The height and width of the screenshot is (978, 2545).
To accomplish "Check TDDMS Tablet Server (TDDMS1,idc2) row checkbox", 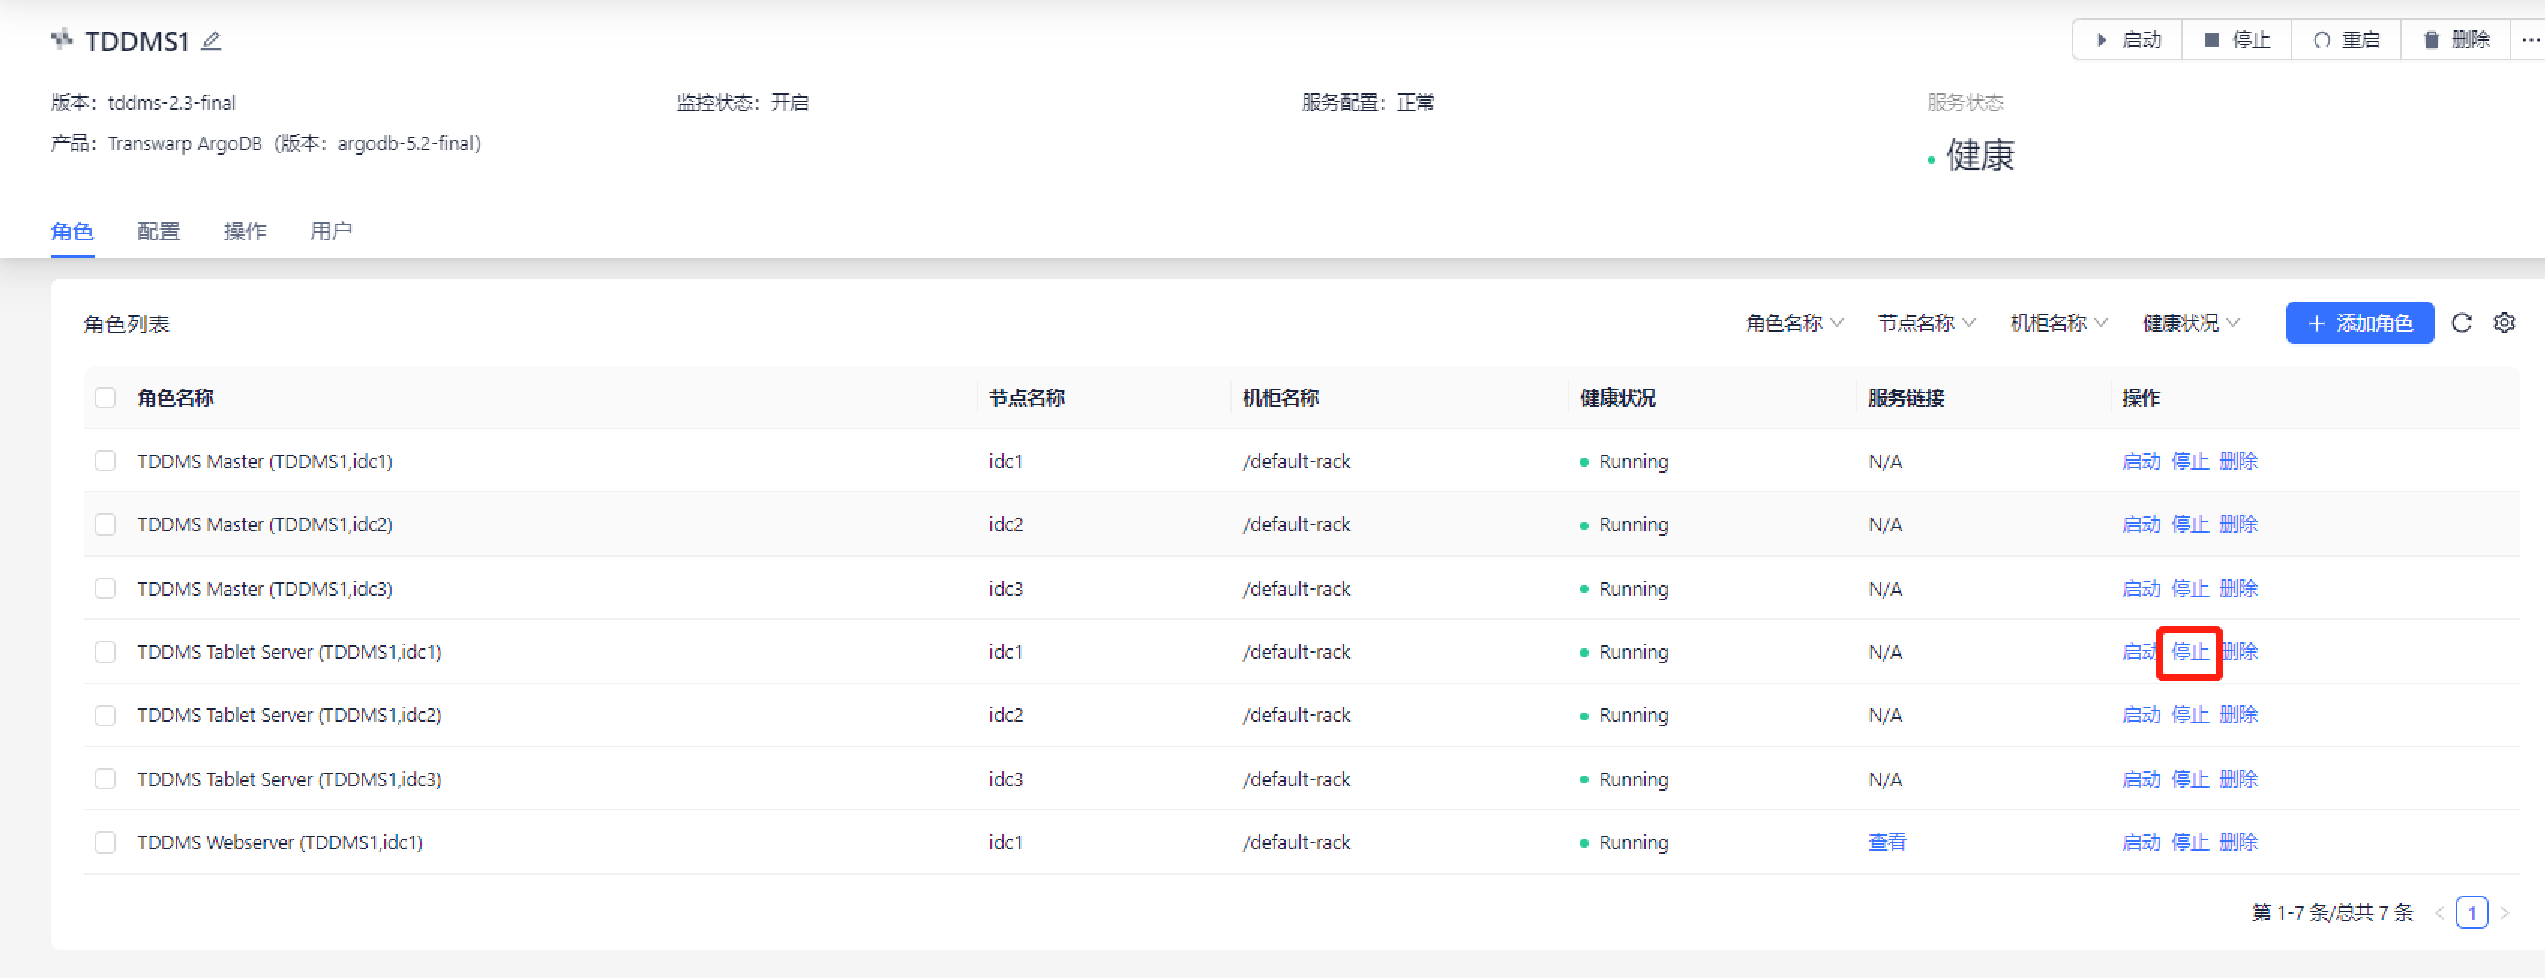I will click(x=105, y=715).
